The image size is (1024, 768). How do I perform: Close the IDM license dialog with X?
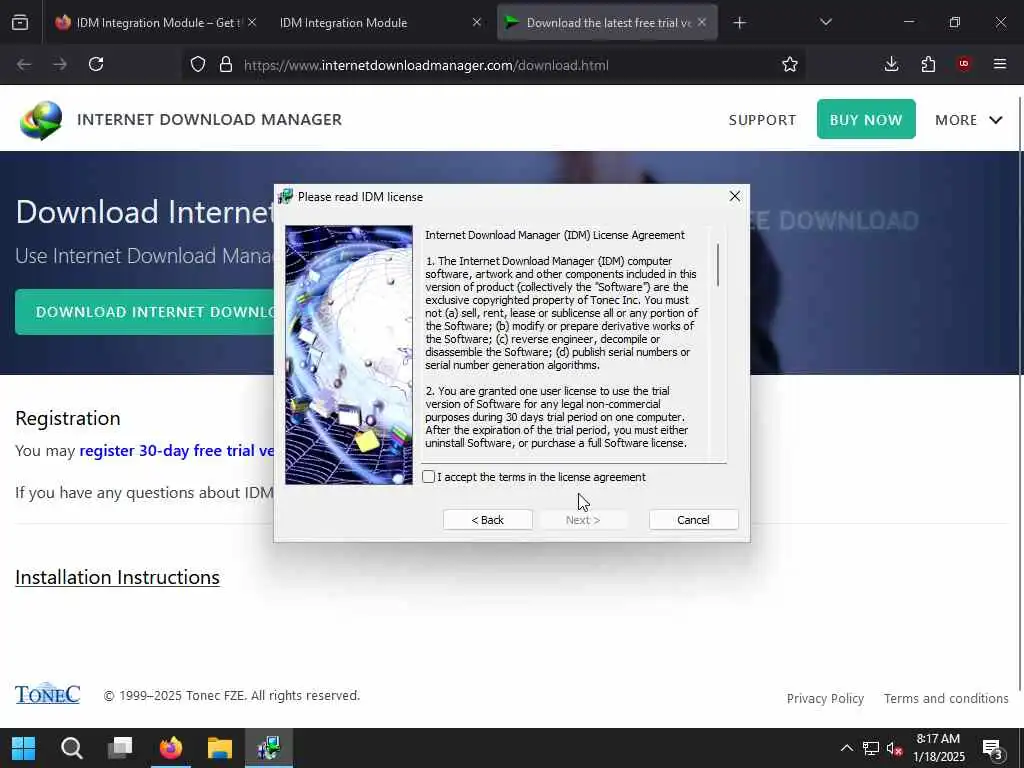pos(735,197)
